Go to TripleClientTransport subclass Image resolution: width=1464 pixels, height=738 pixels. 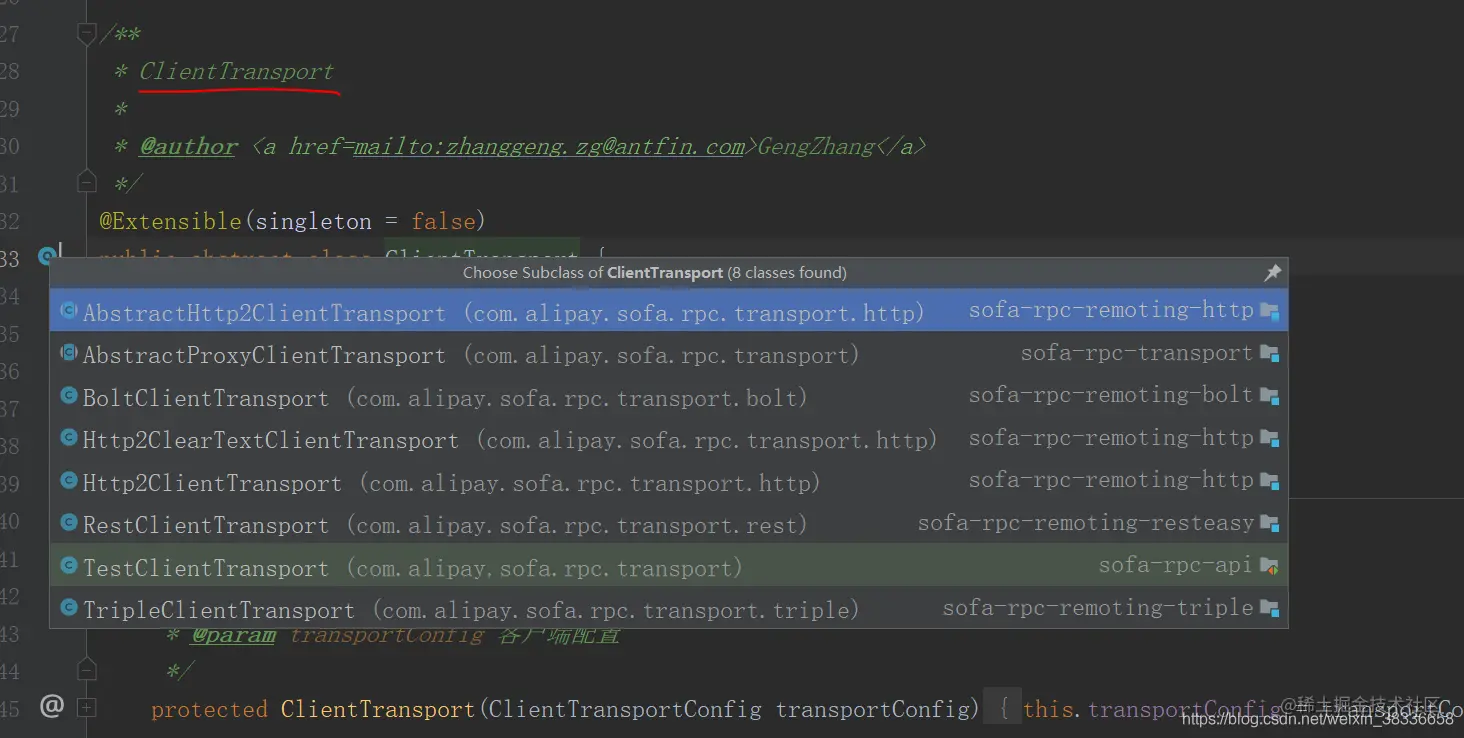click(669, 609)
